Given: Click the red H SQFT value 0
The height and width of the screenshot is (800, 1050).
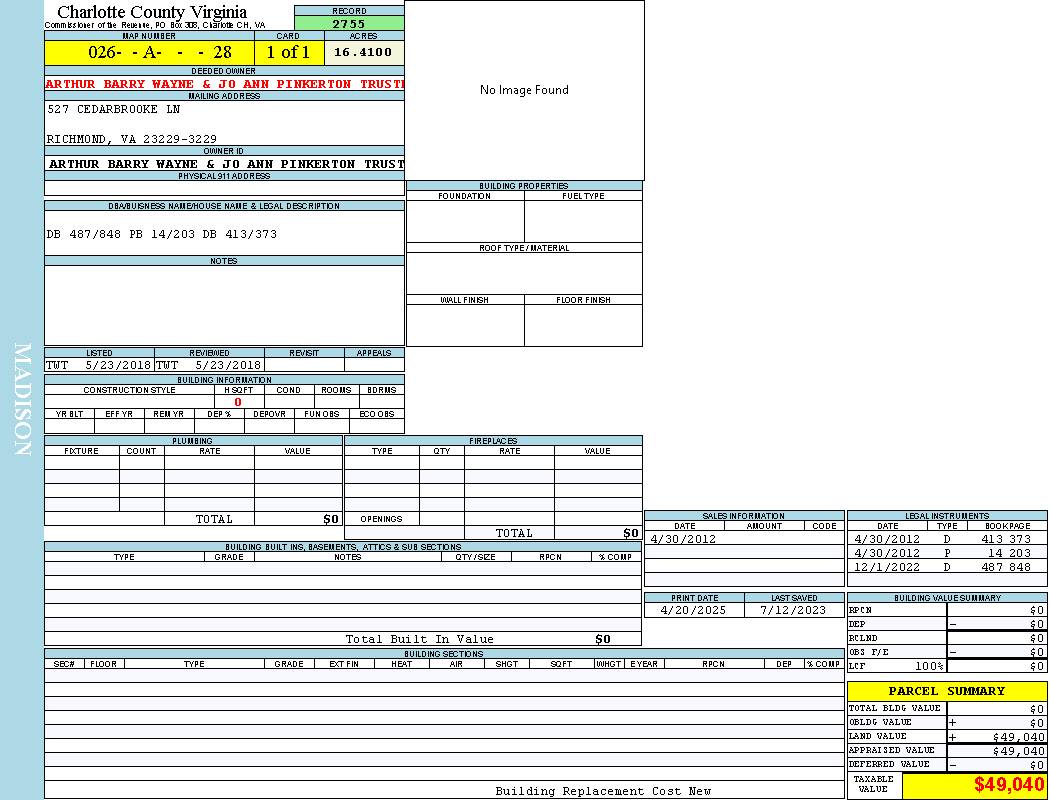Looking at the screenshot, I should click(x=238, y=402).
